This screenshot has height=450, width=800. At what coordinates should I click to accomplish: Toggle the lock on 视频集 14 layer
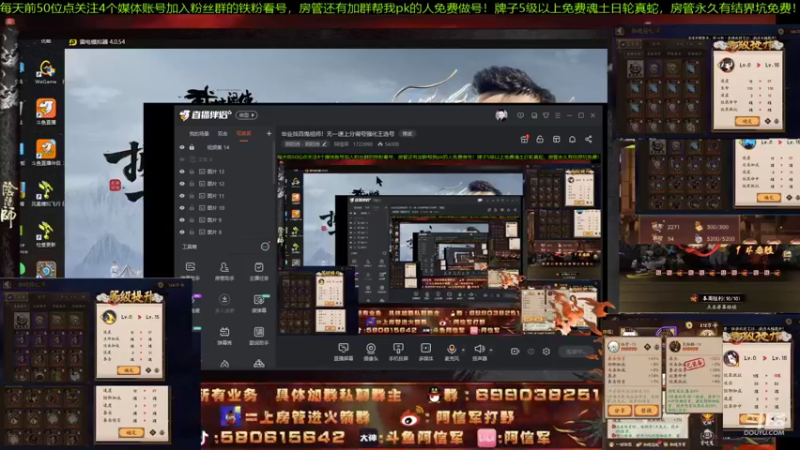pyautogui.click(x=192, y=147)
